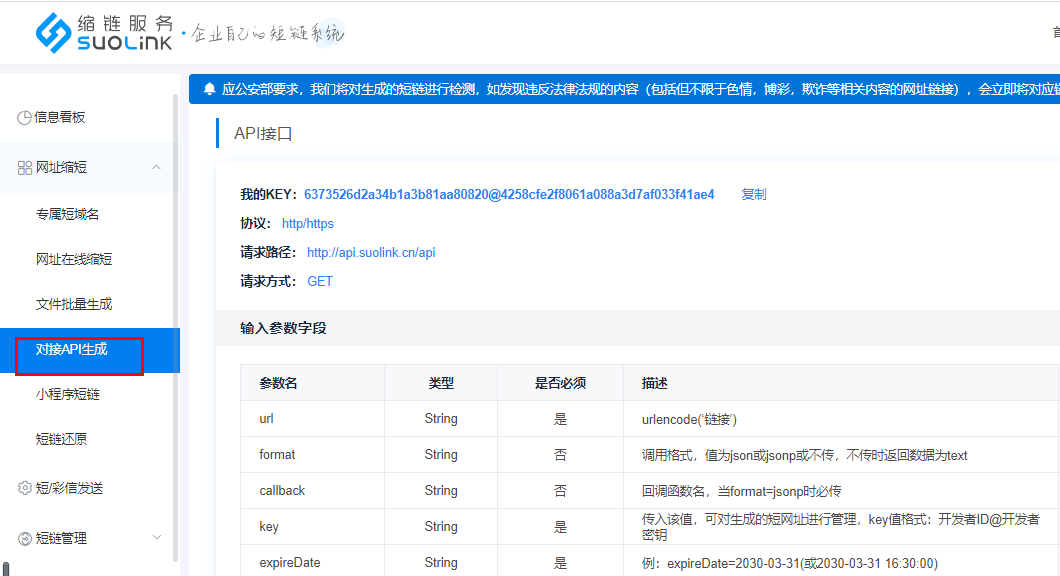
Task: Click the GET request method value
Action: 320,282
